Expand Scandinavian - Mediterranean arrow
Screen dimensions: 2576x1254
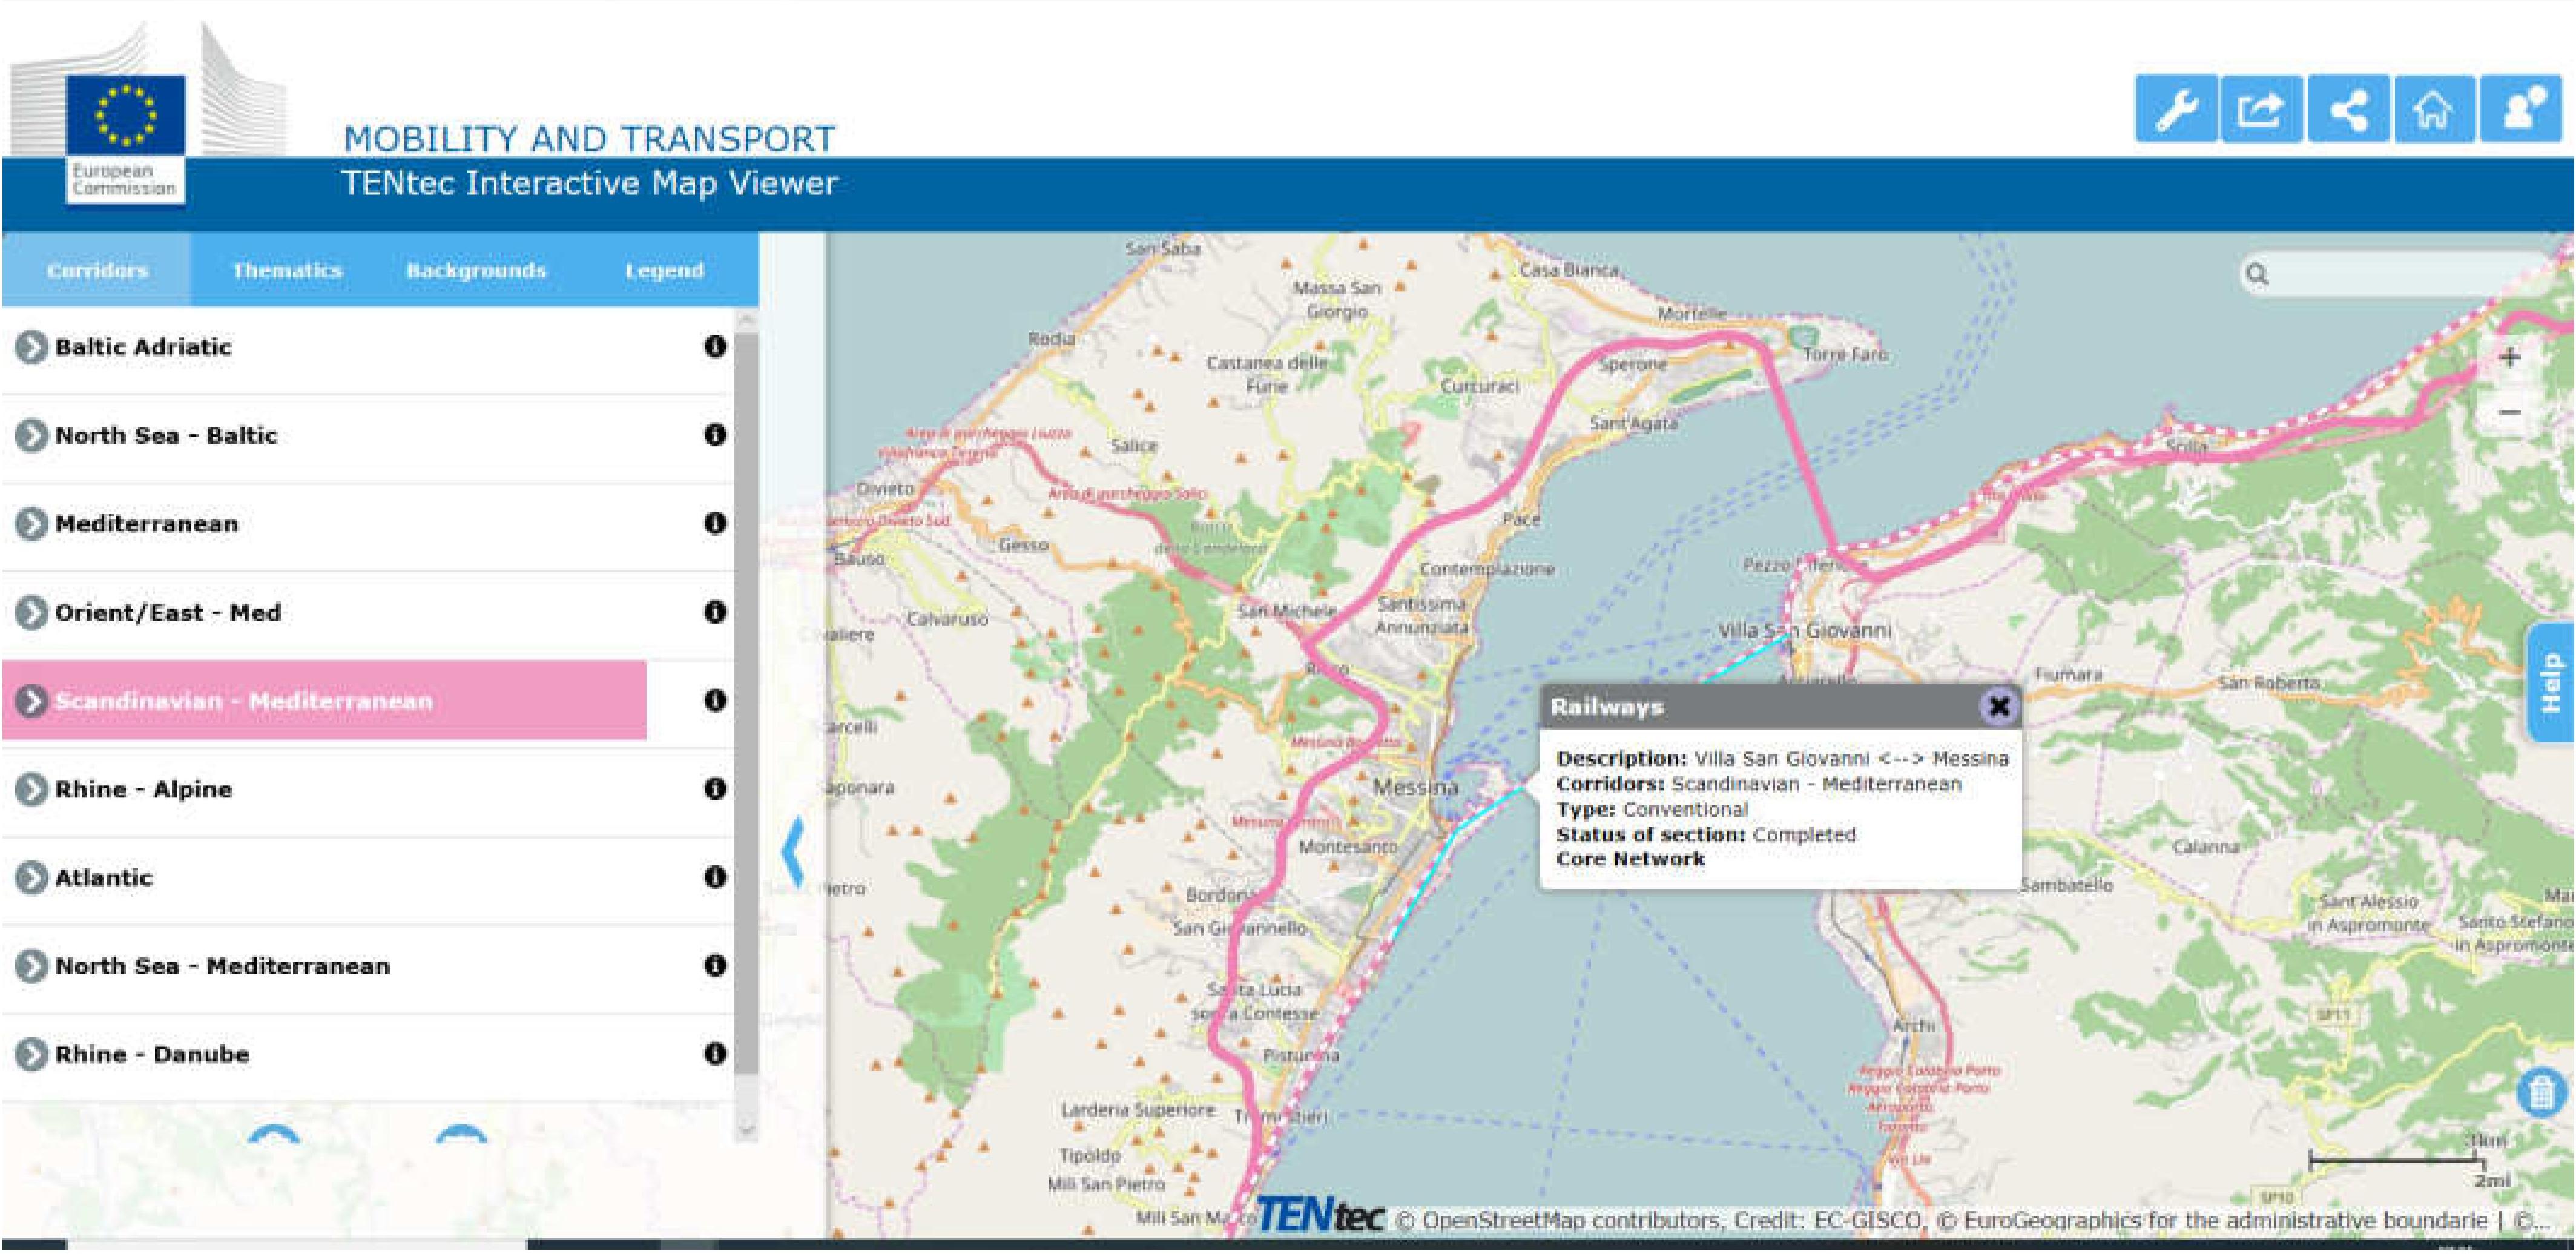pyautogui.click(x=32, y=701)
